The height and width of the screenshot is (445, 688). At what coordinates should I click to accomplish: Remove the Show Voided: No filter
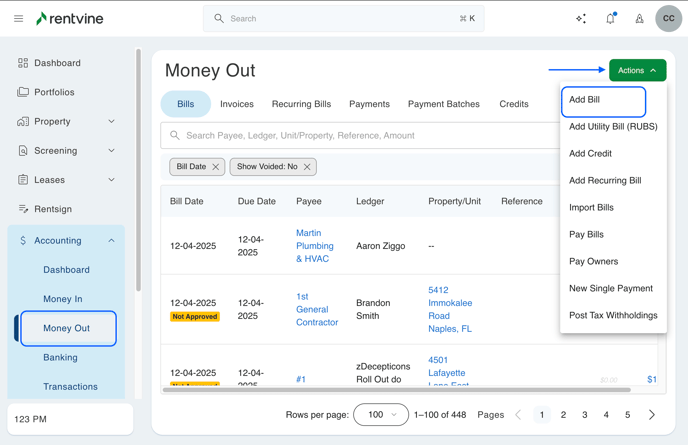307,167
